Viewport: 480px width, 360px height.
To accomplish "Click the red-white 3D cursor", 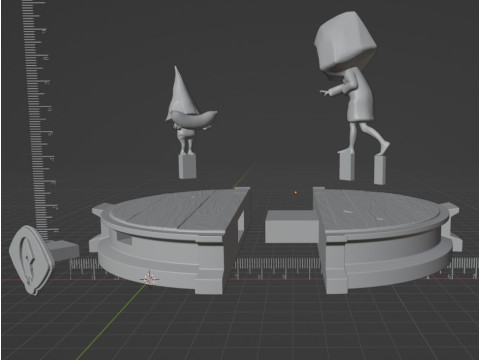I will tap(150, 279).
